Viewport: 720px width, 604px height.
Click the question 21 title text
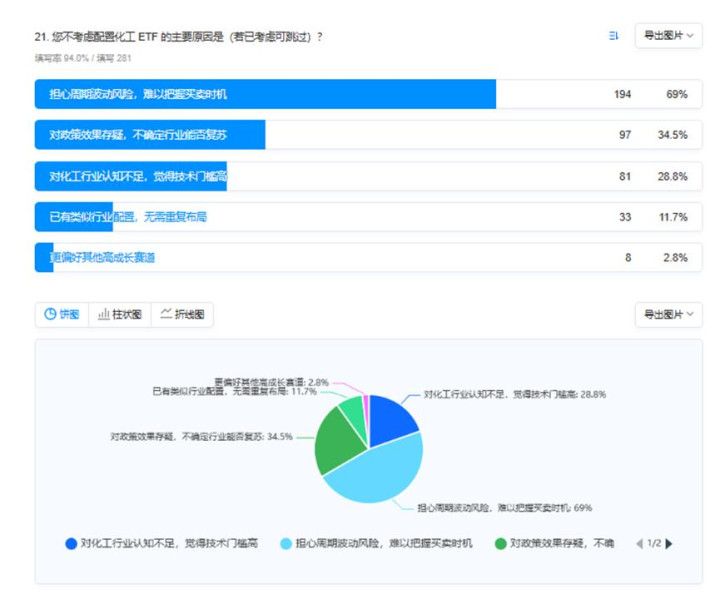(178, 37)
